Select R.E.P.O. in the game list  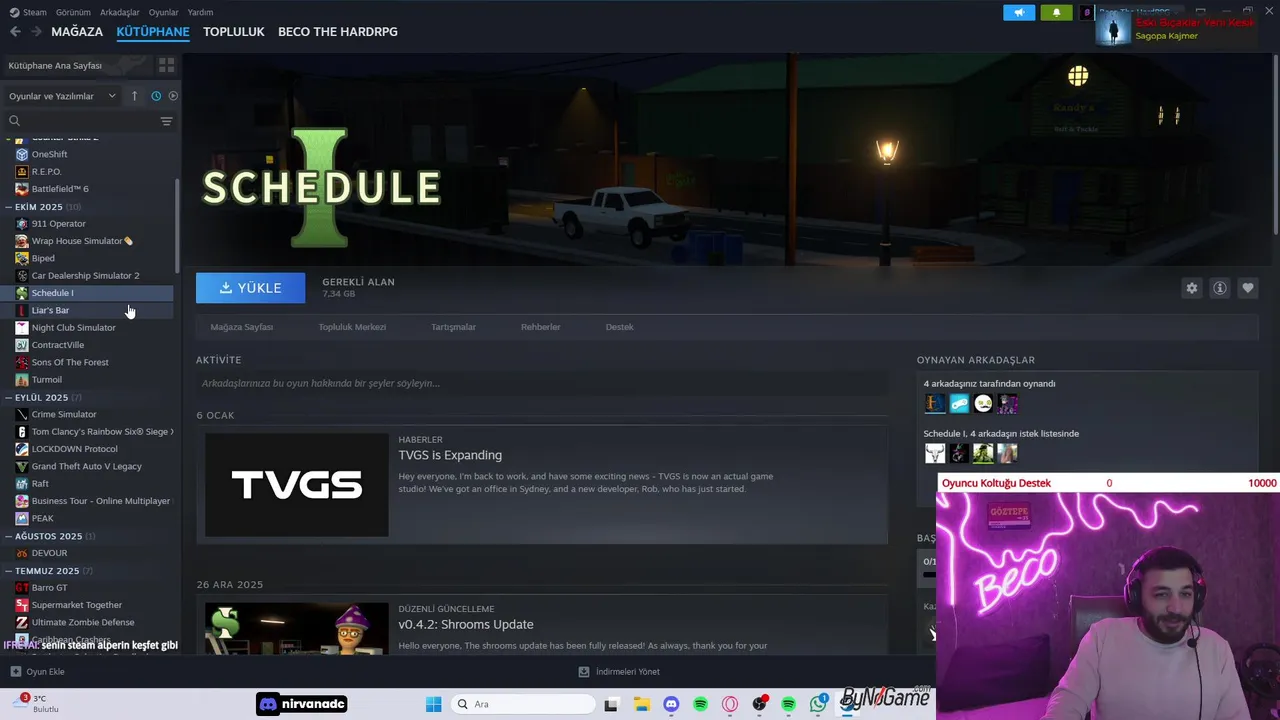tap(46, 171)
